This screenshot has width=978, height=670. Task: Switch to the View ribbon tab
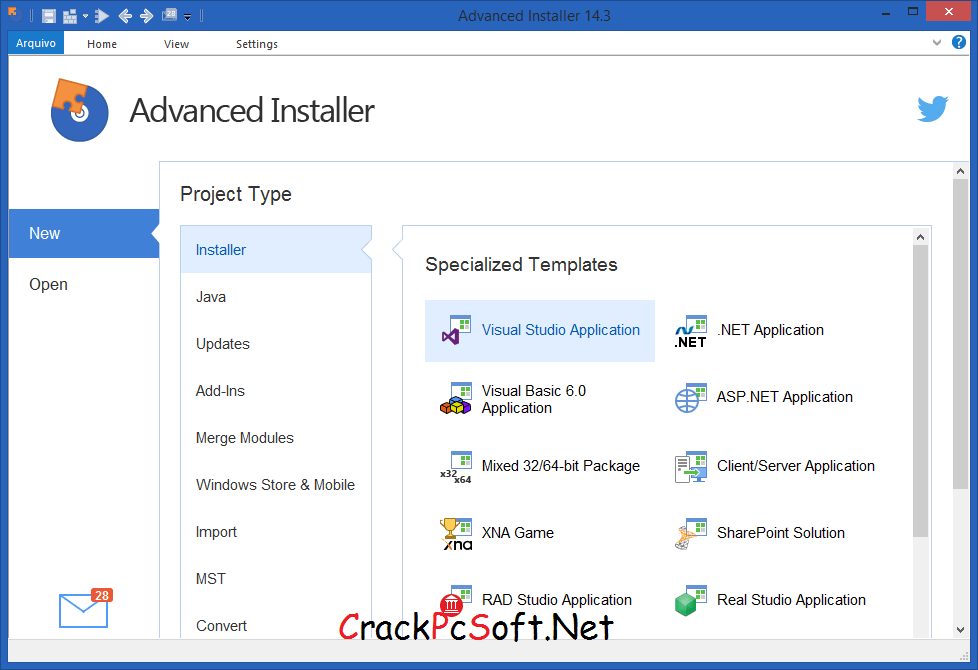coord(177,44)
